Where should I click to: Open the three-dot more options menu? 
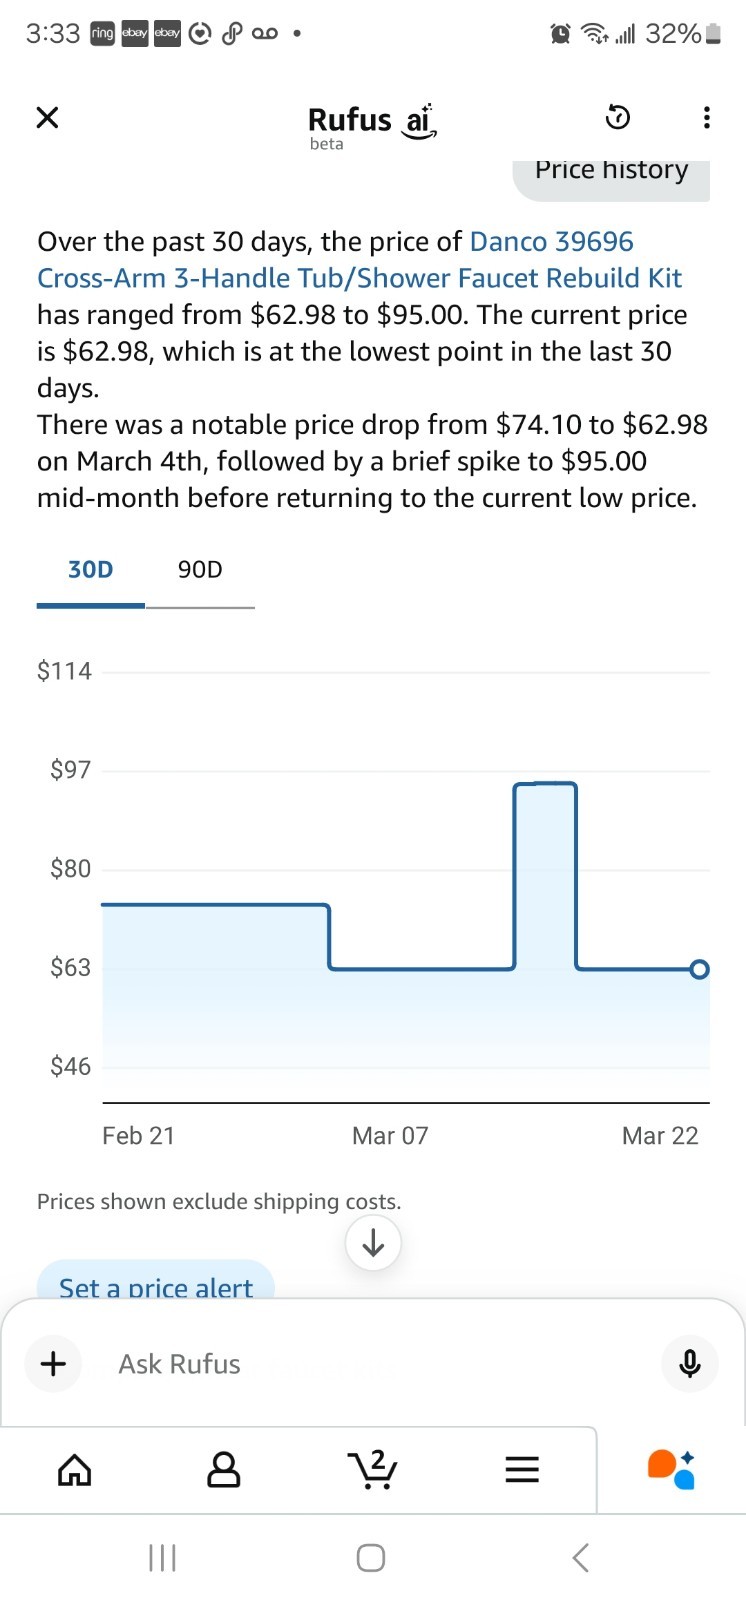(x=707, y=118)
